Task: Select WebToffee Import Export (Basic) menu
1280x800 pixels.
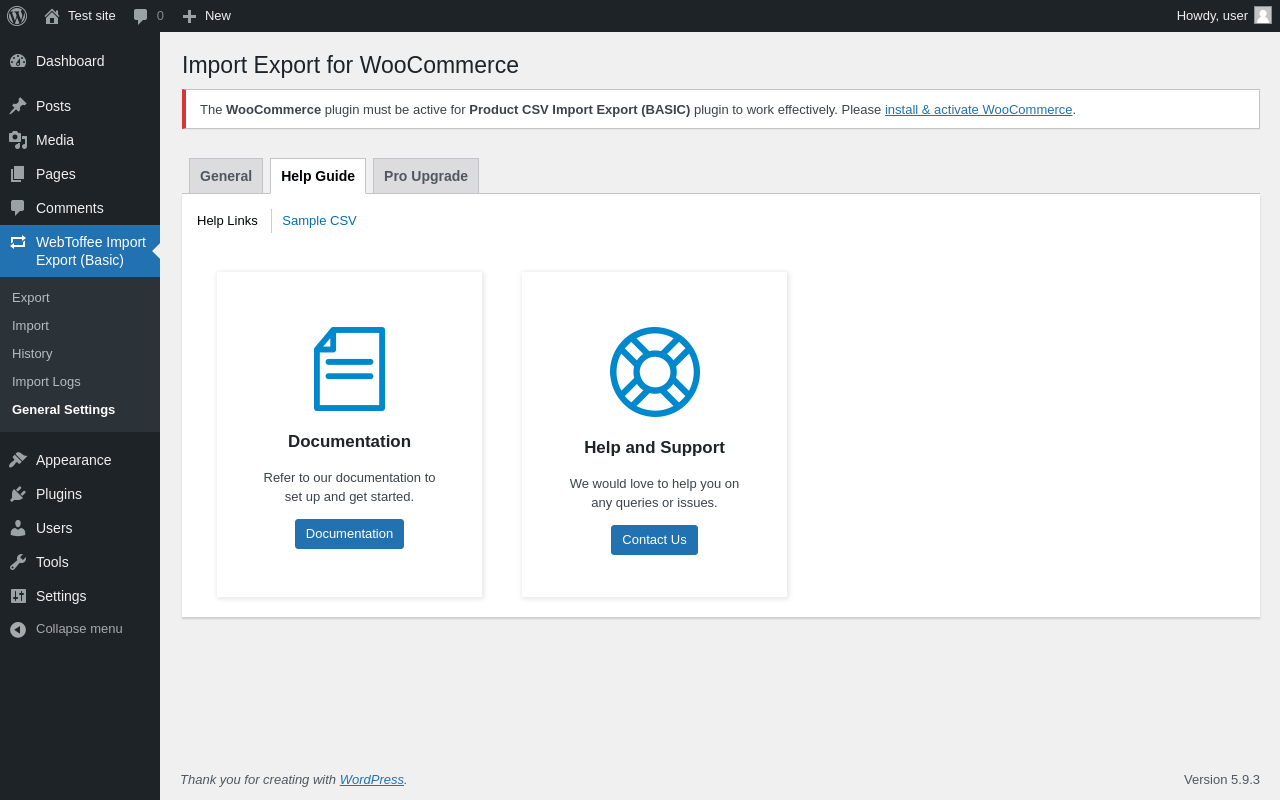Action: [80, 251]
